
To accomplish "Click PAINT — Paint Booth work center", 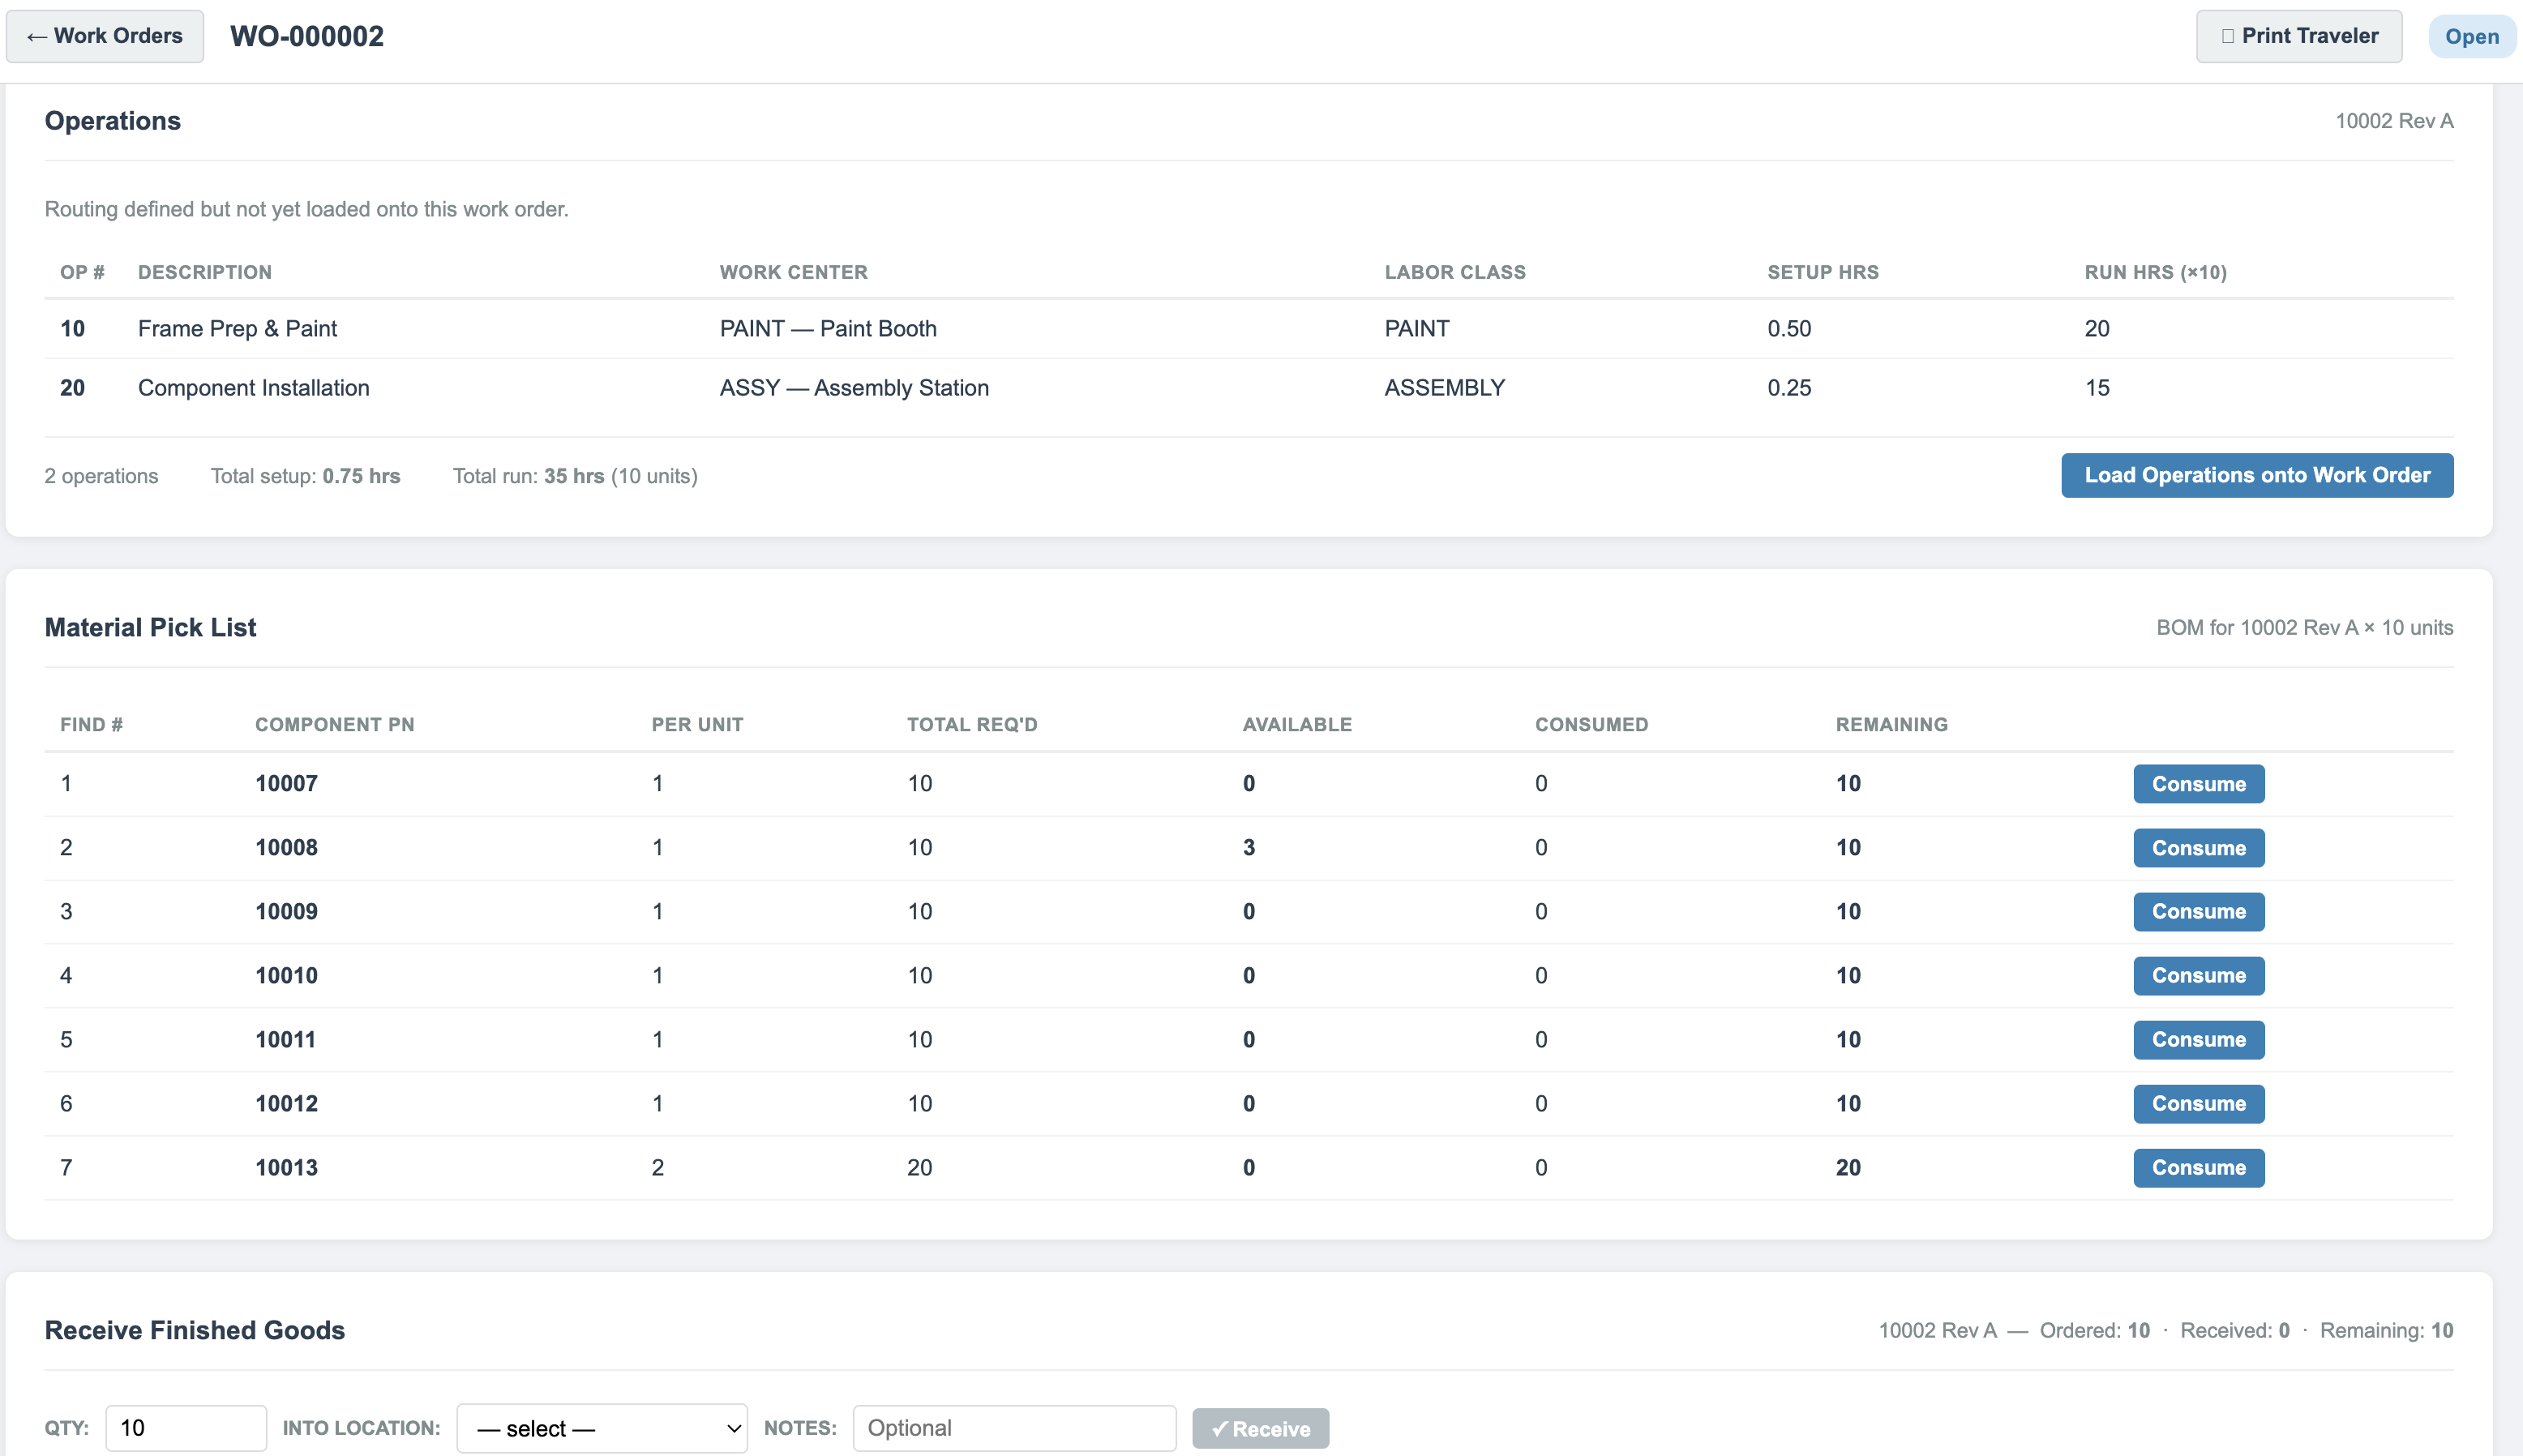I will tap(828, 329).
